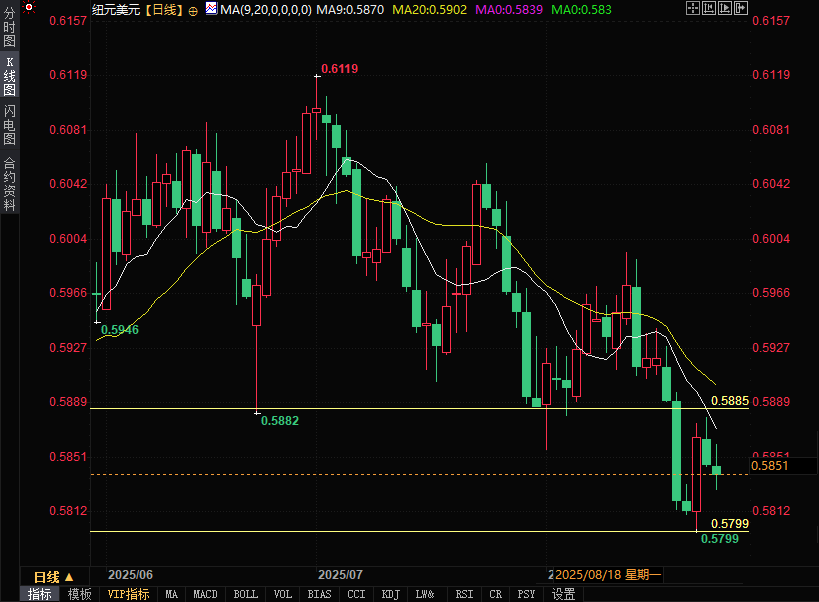
Task: Select the CR indicator button
Action: [x=495, y=594]
